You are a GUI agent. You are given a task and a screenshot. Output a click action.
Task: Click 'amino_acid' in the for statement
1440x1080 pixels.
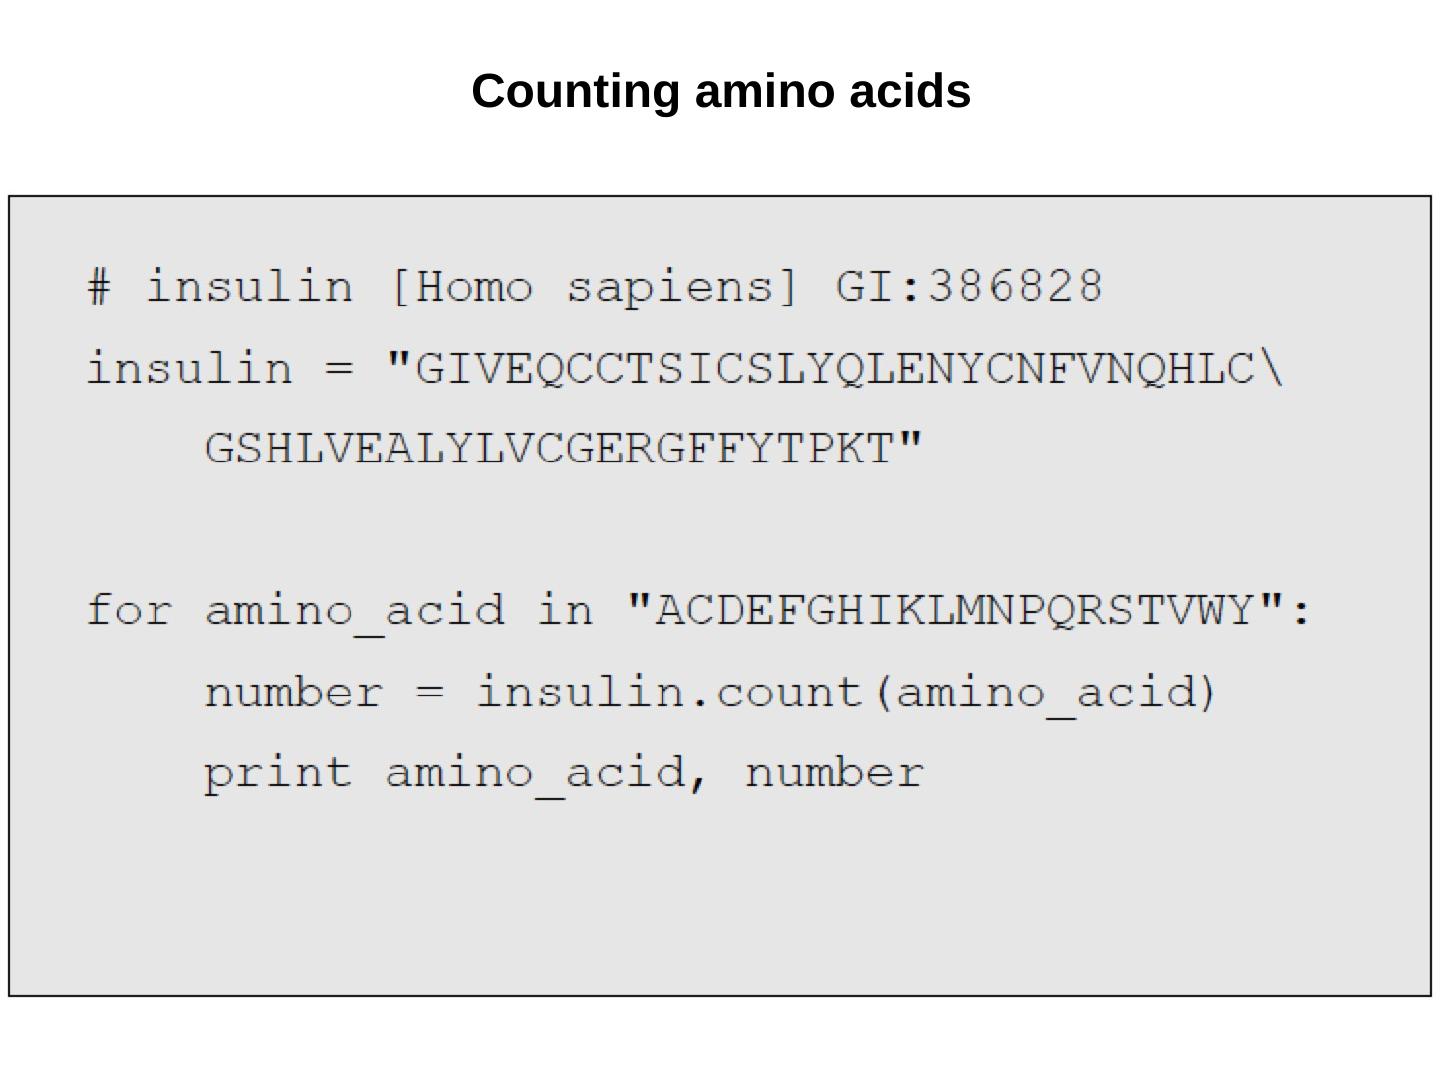tap(354, 610)
